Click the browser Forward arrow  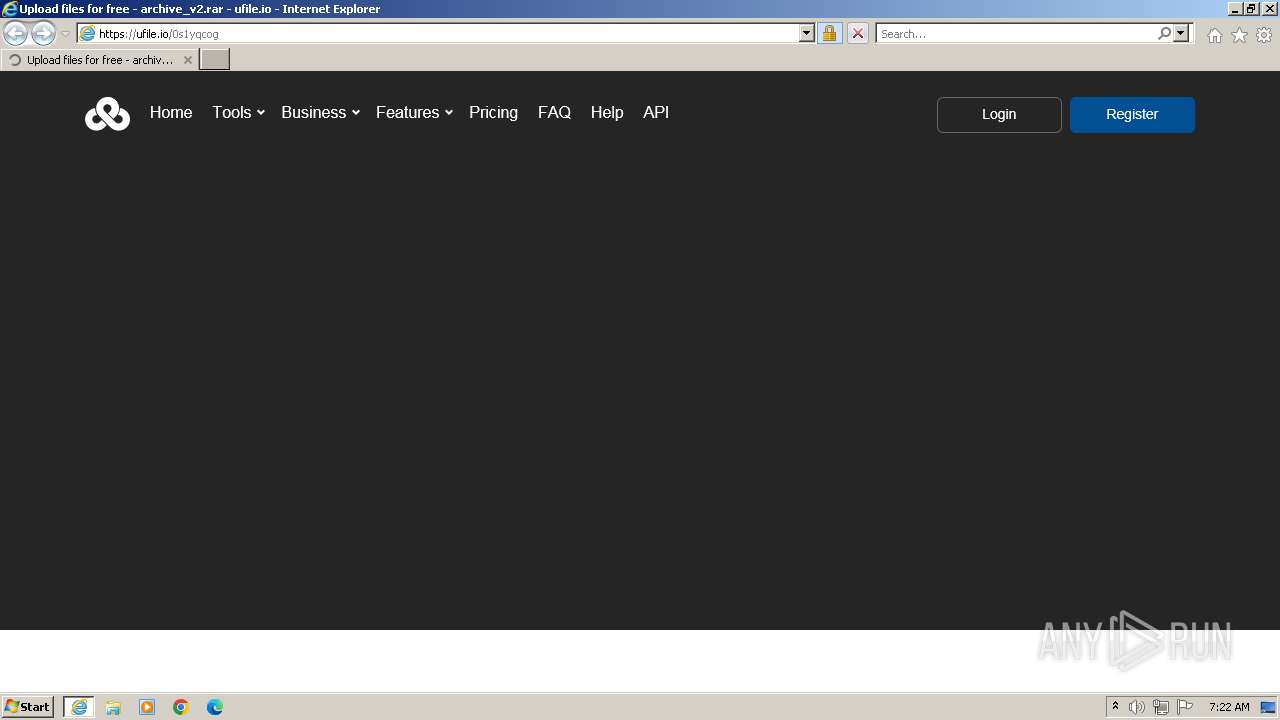click(43, 34)
